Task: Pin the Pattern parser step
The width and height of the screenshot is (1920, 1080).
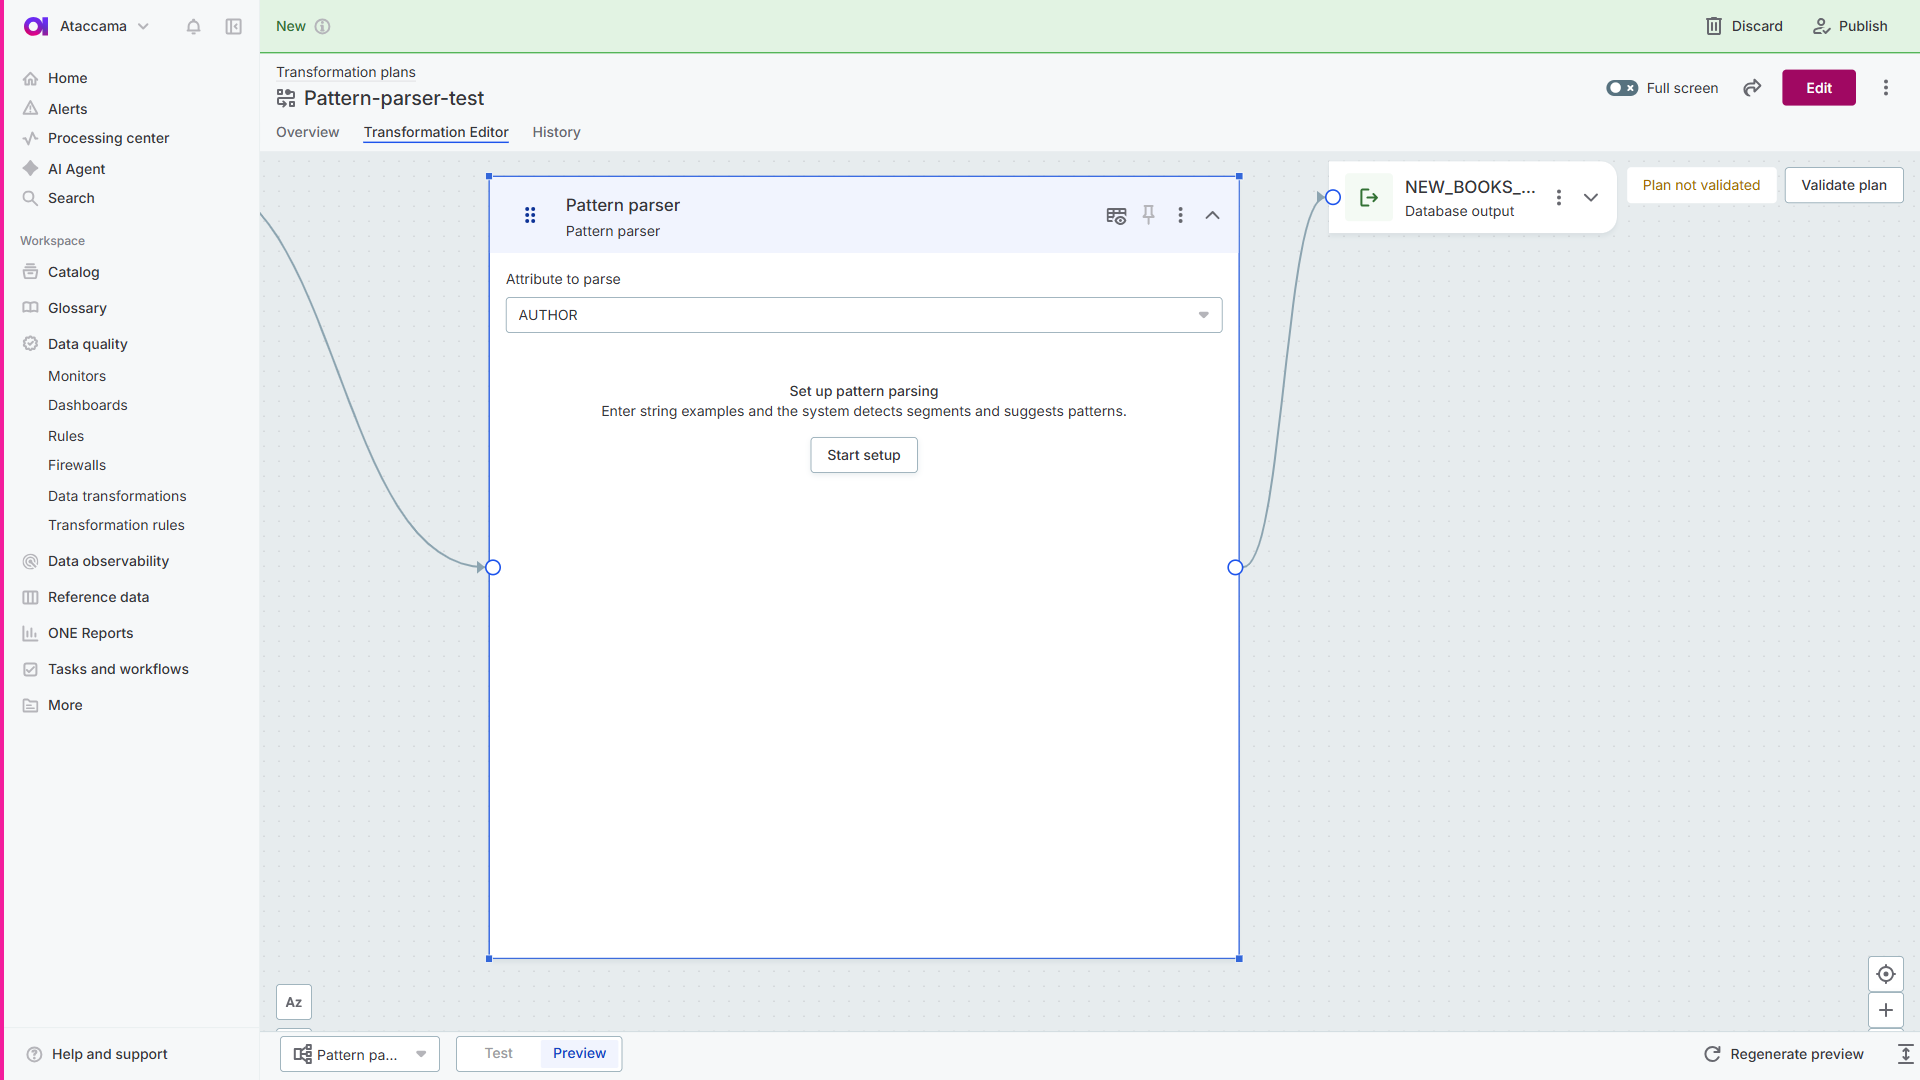Action: [1148, 215]
